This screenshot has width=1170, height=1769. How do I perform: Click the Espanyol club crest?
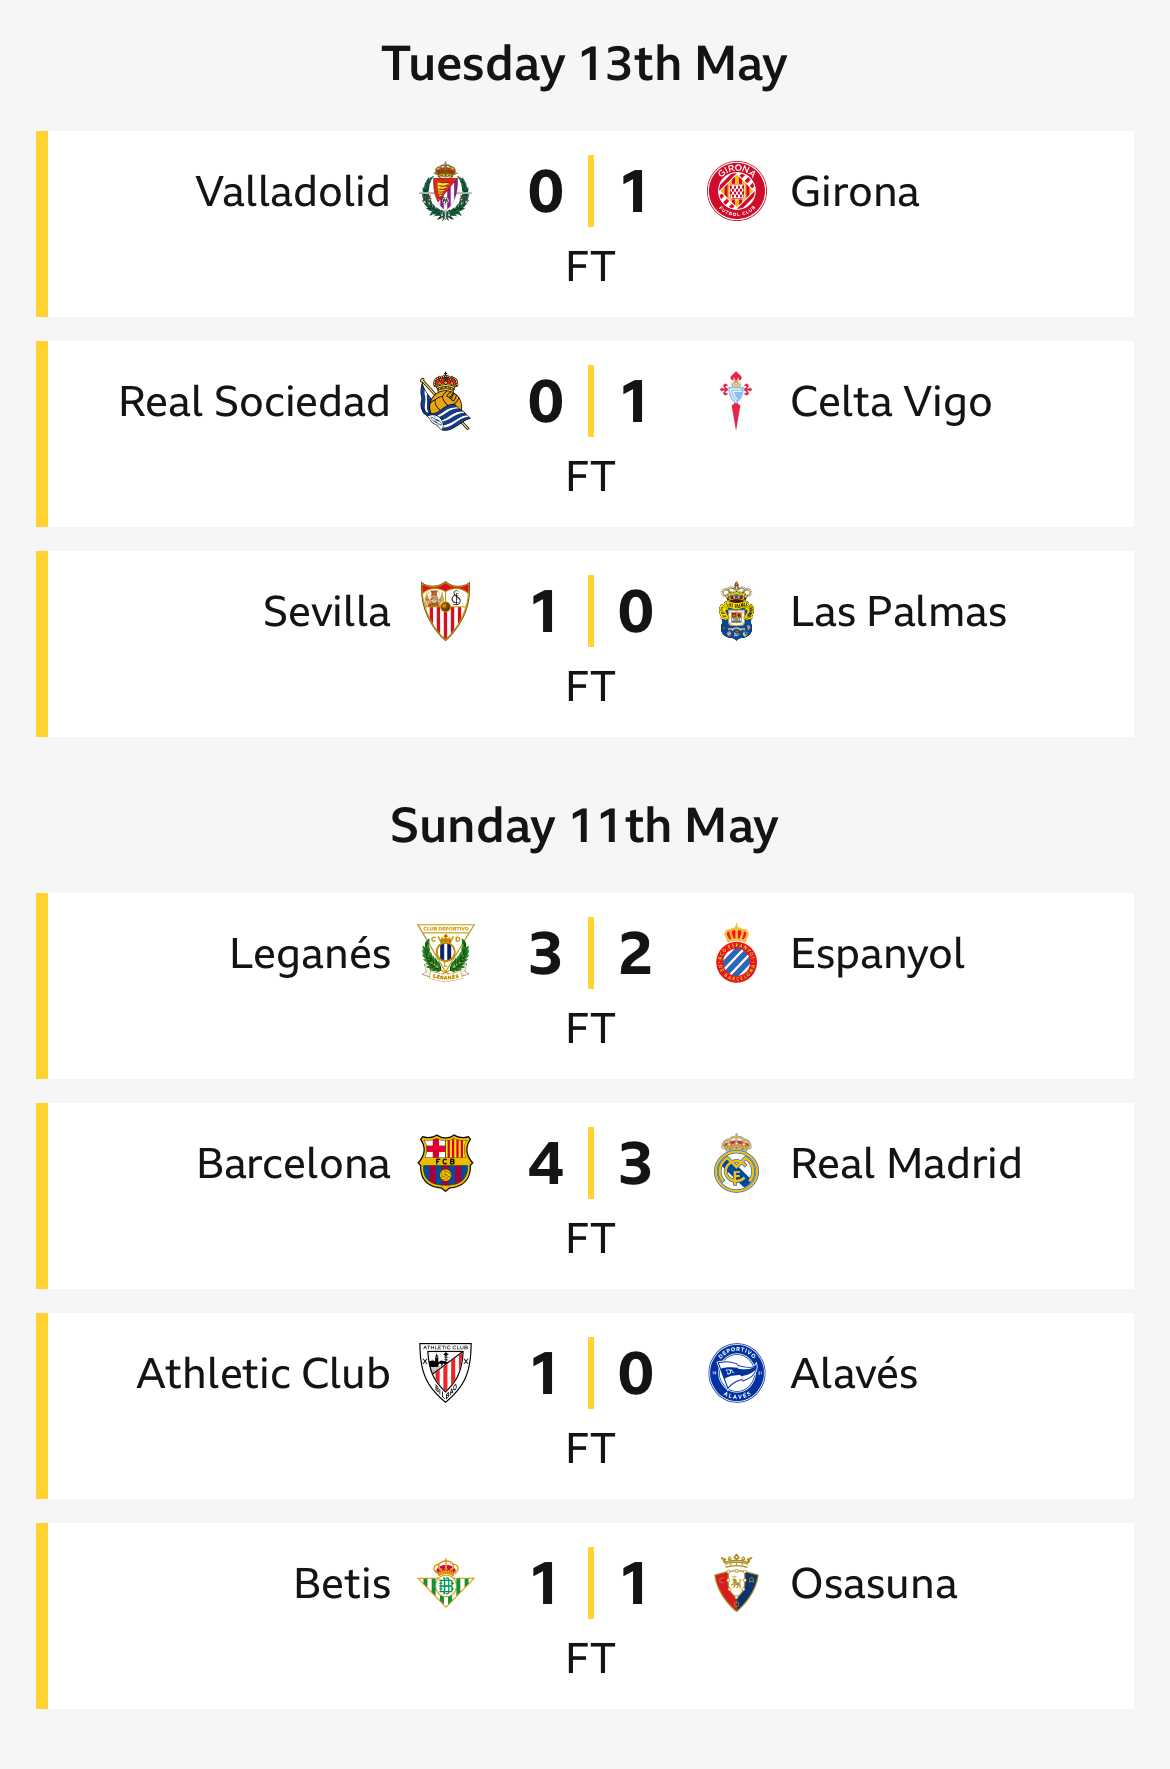pos(736,953)
